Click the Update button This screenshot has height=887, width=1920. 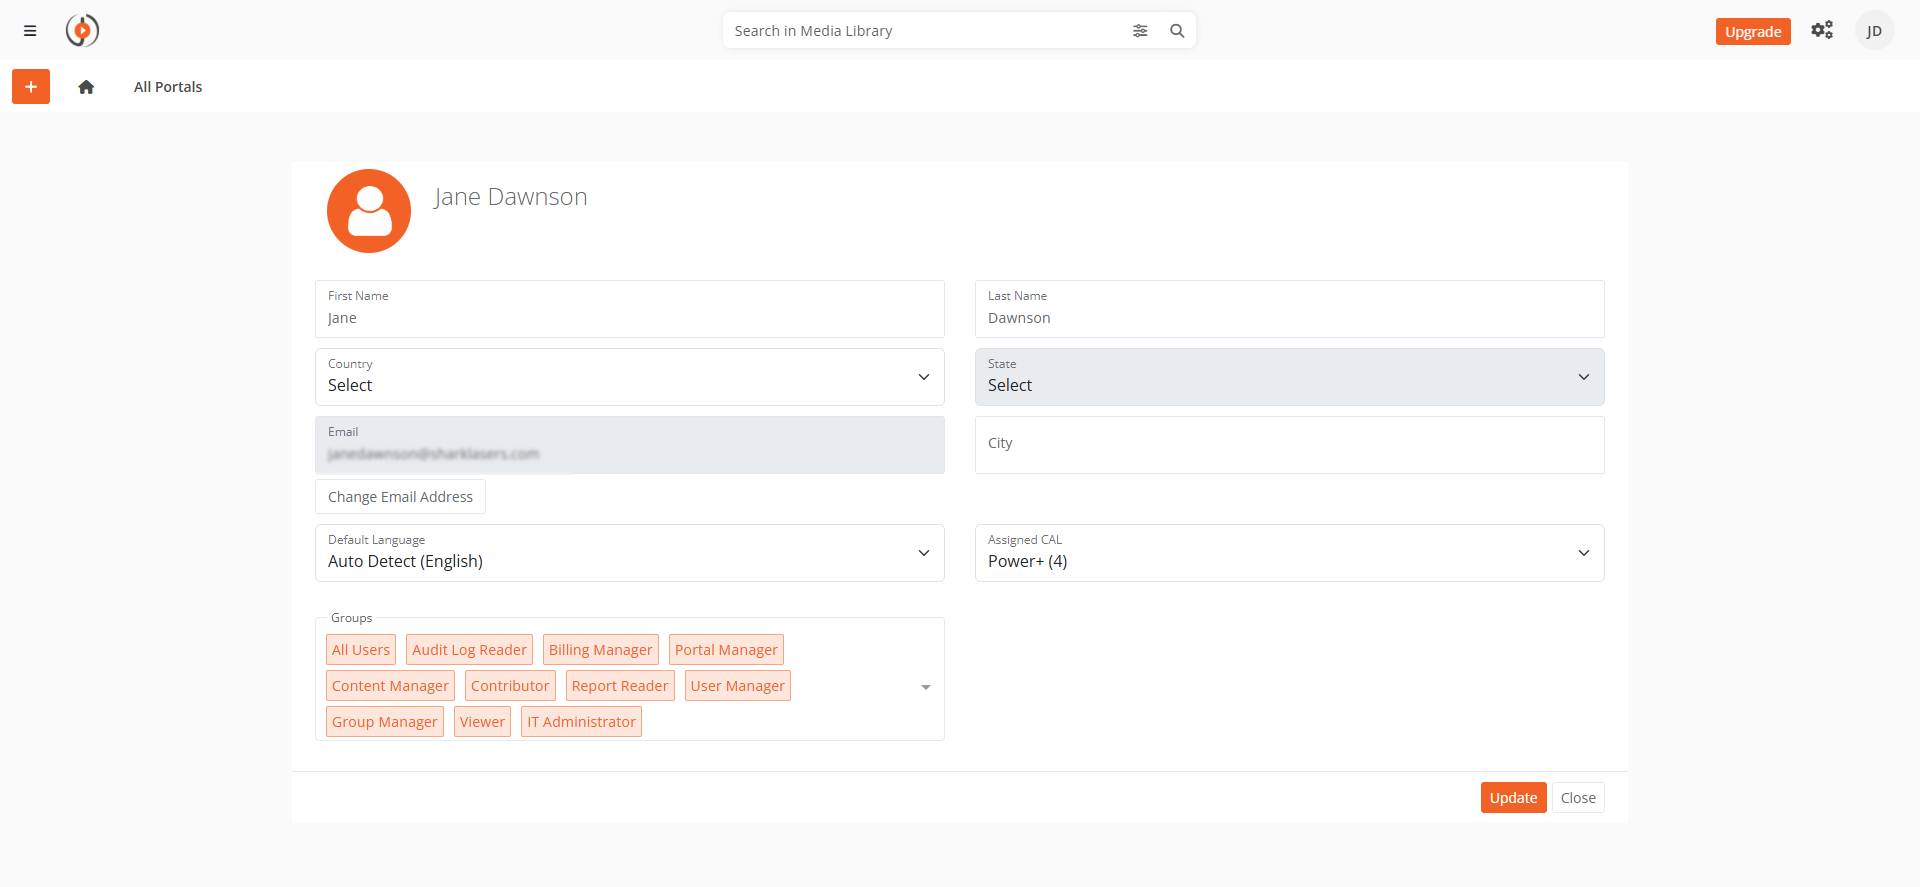[x=1513, y=798]
